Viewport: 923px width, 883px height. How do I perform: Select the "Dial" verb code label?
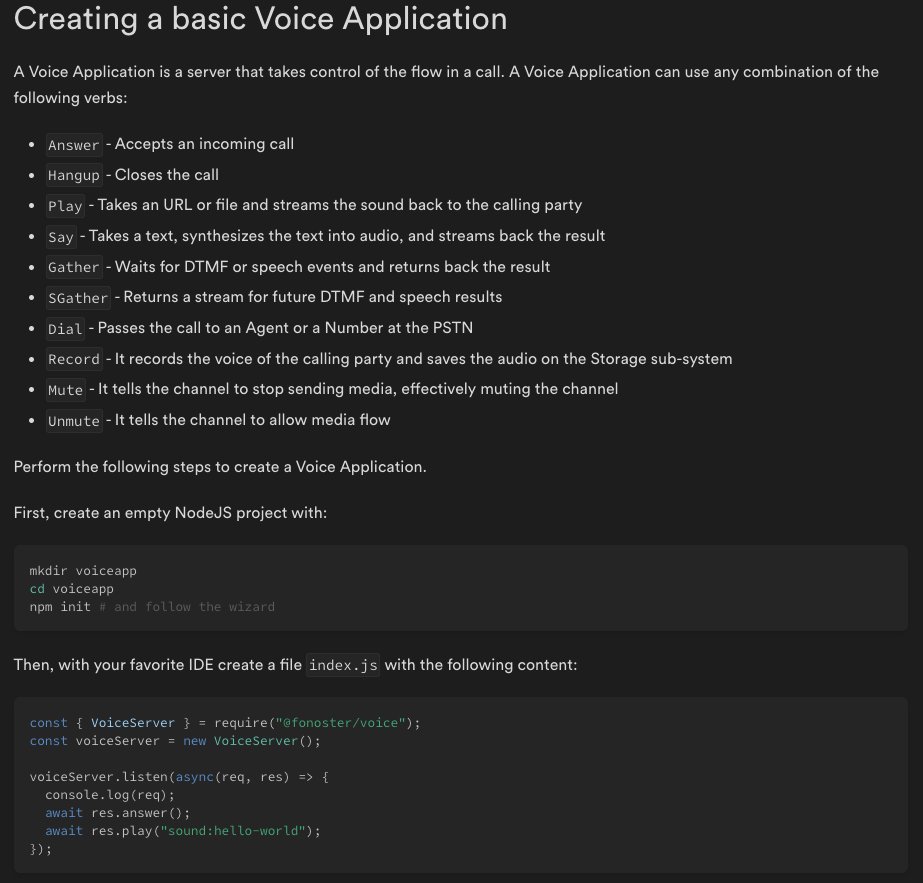[x=65, y=328]
